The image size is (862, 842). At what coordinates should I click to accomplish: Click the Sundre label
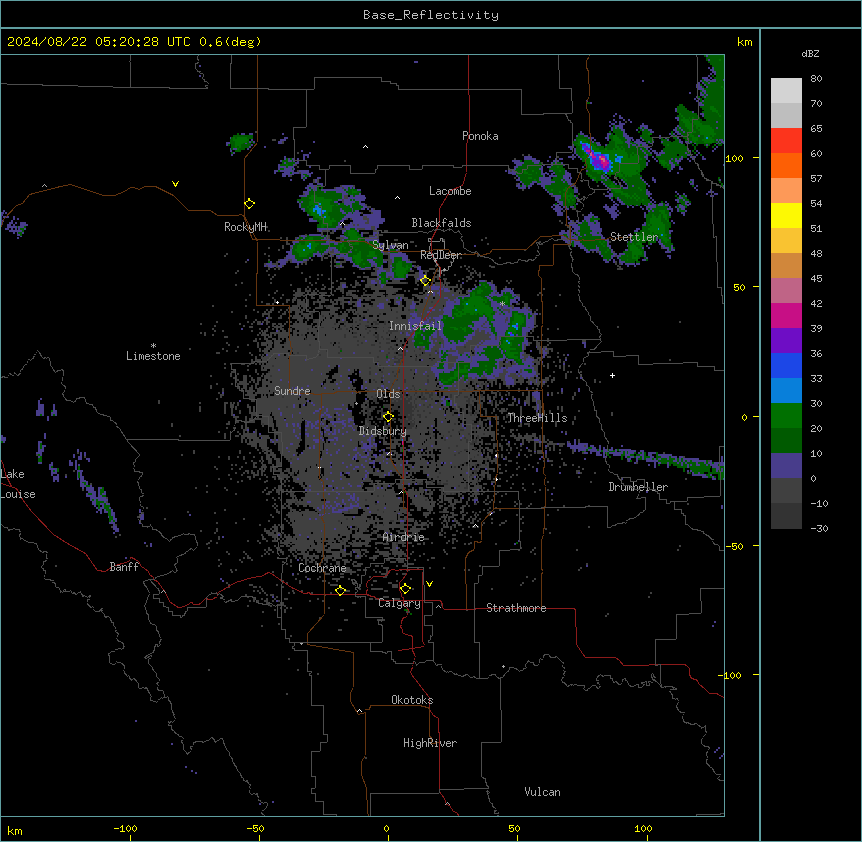(292, 391)
